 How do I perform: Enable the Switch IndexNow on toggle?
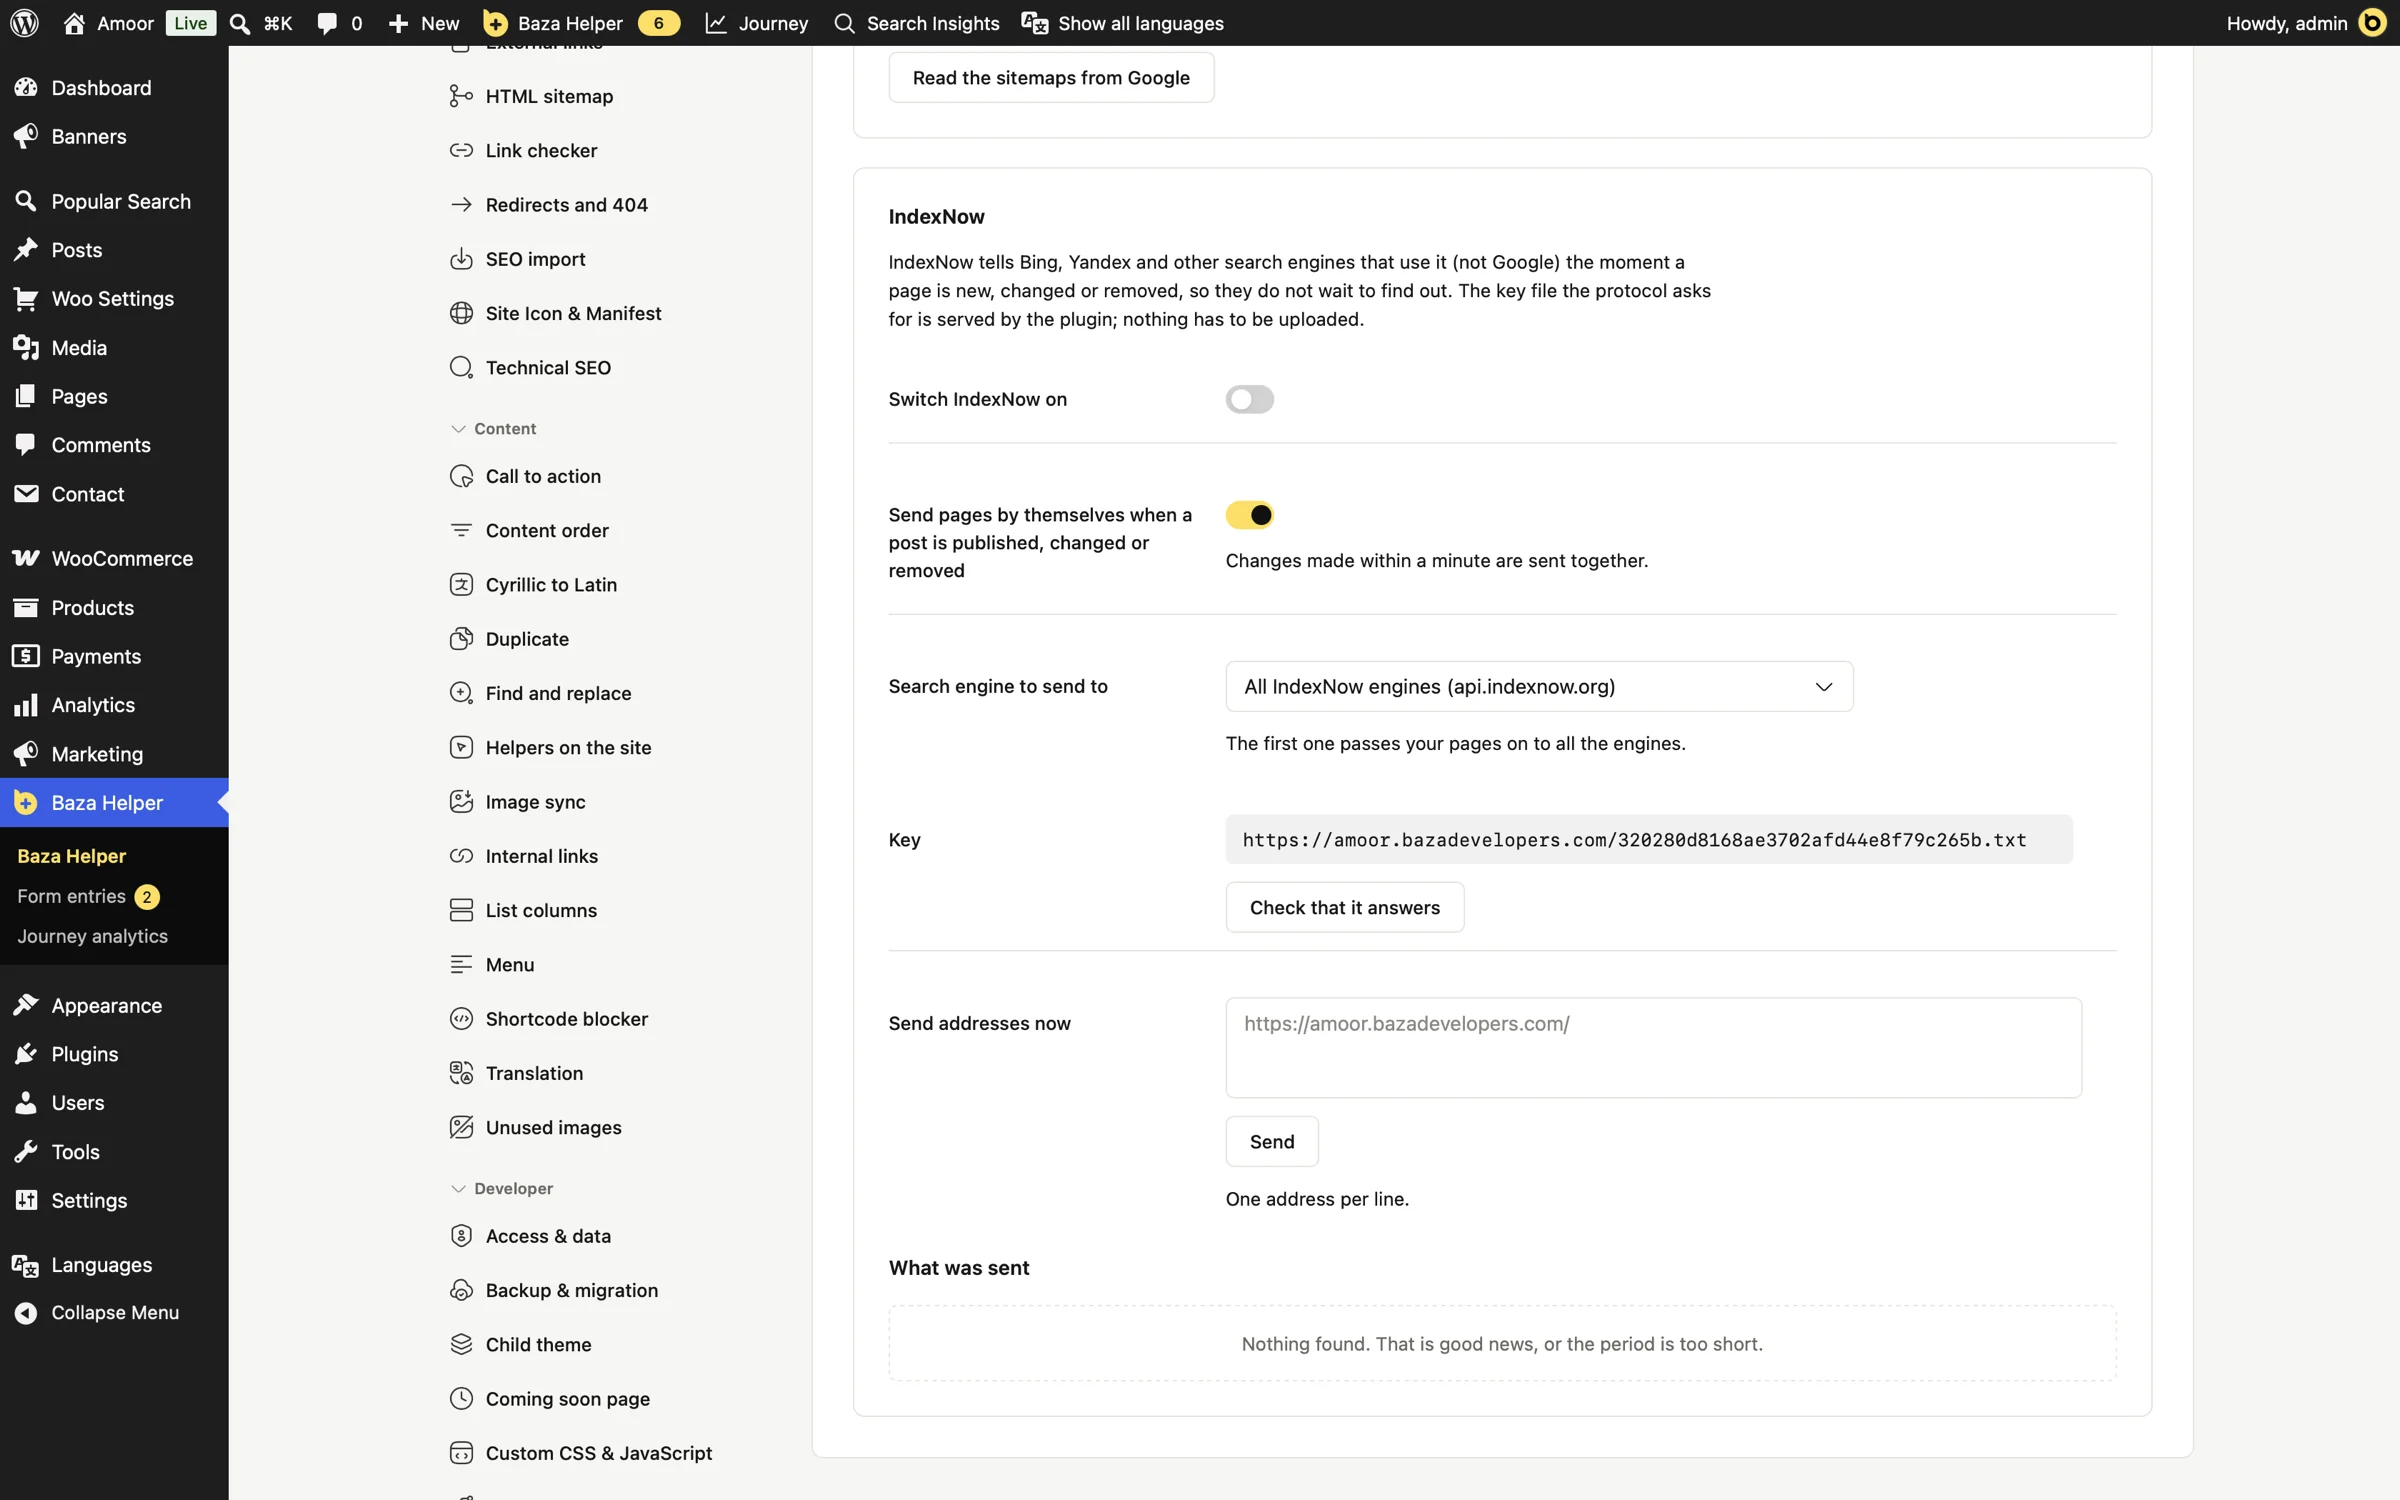click(x=1249, y=399)
